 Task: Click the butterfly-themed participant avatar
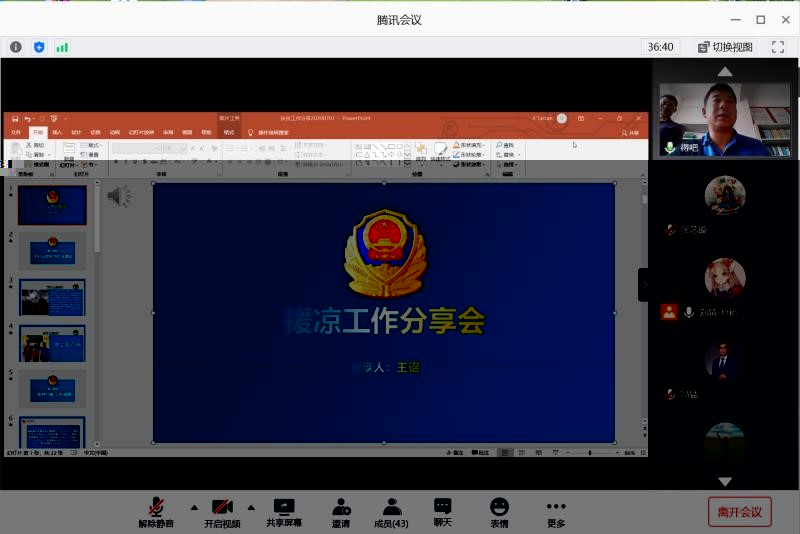click(x=725, y=195)
